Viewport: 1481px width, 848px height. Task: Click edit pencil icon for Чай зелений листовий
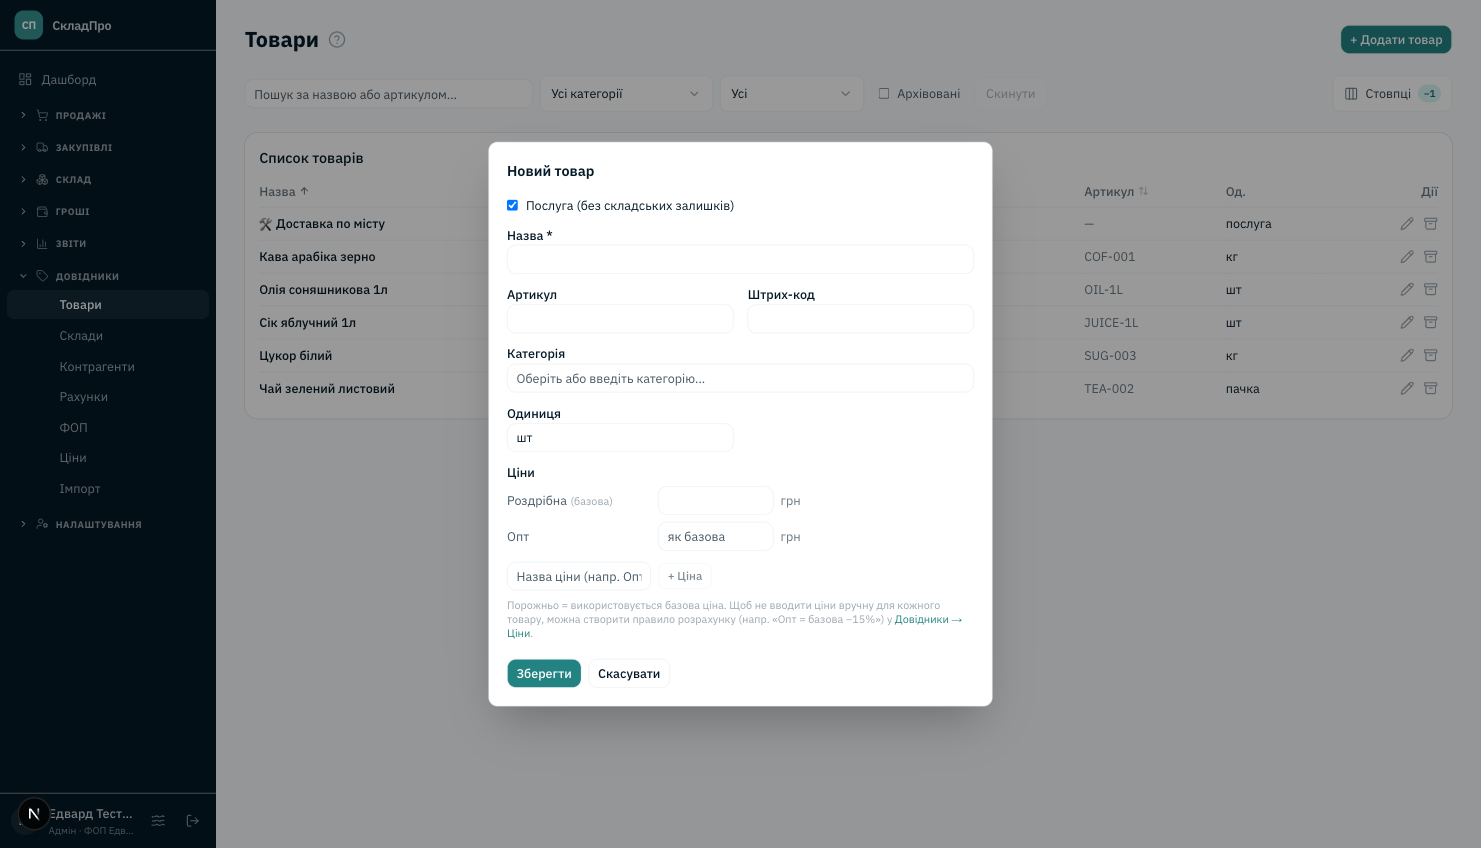pos(1407,389)
